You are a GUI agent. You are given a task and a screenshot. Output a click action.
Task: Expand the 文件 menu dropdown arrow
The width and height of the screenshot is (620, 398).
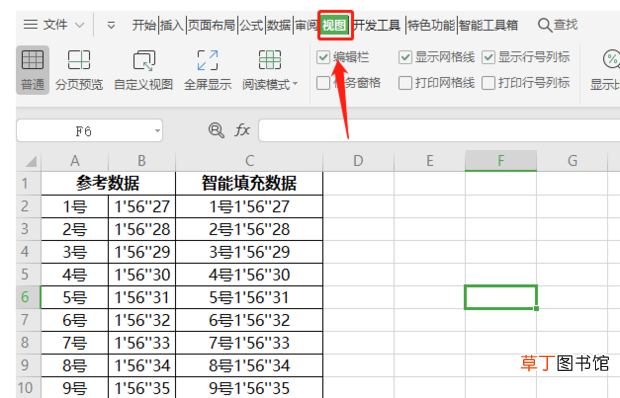pyautogui.click(x=79, y=26)
